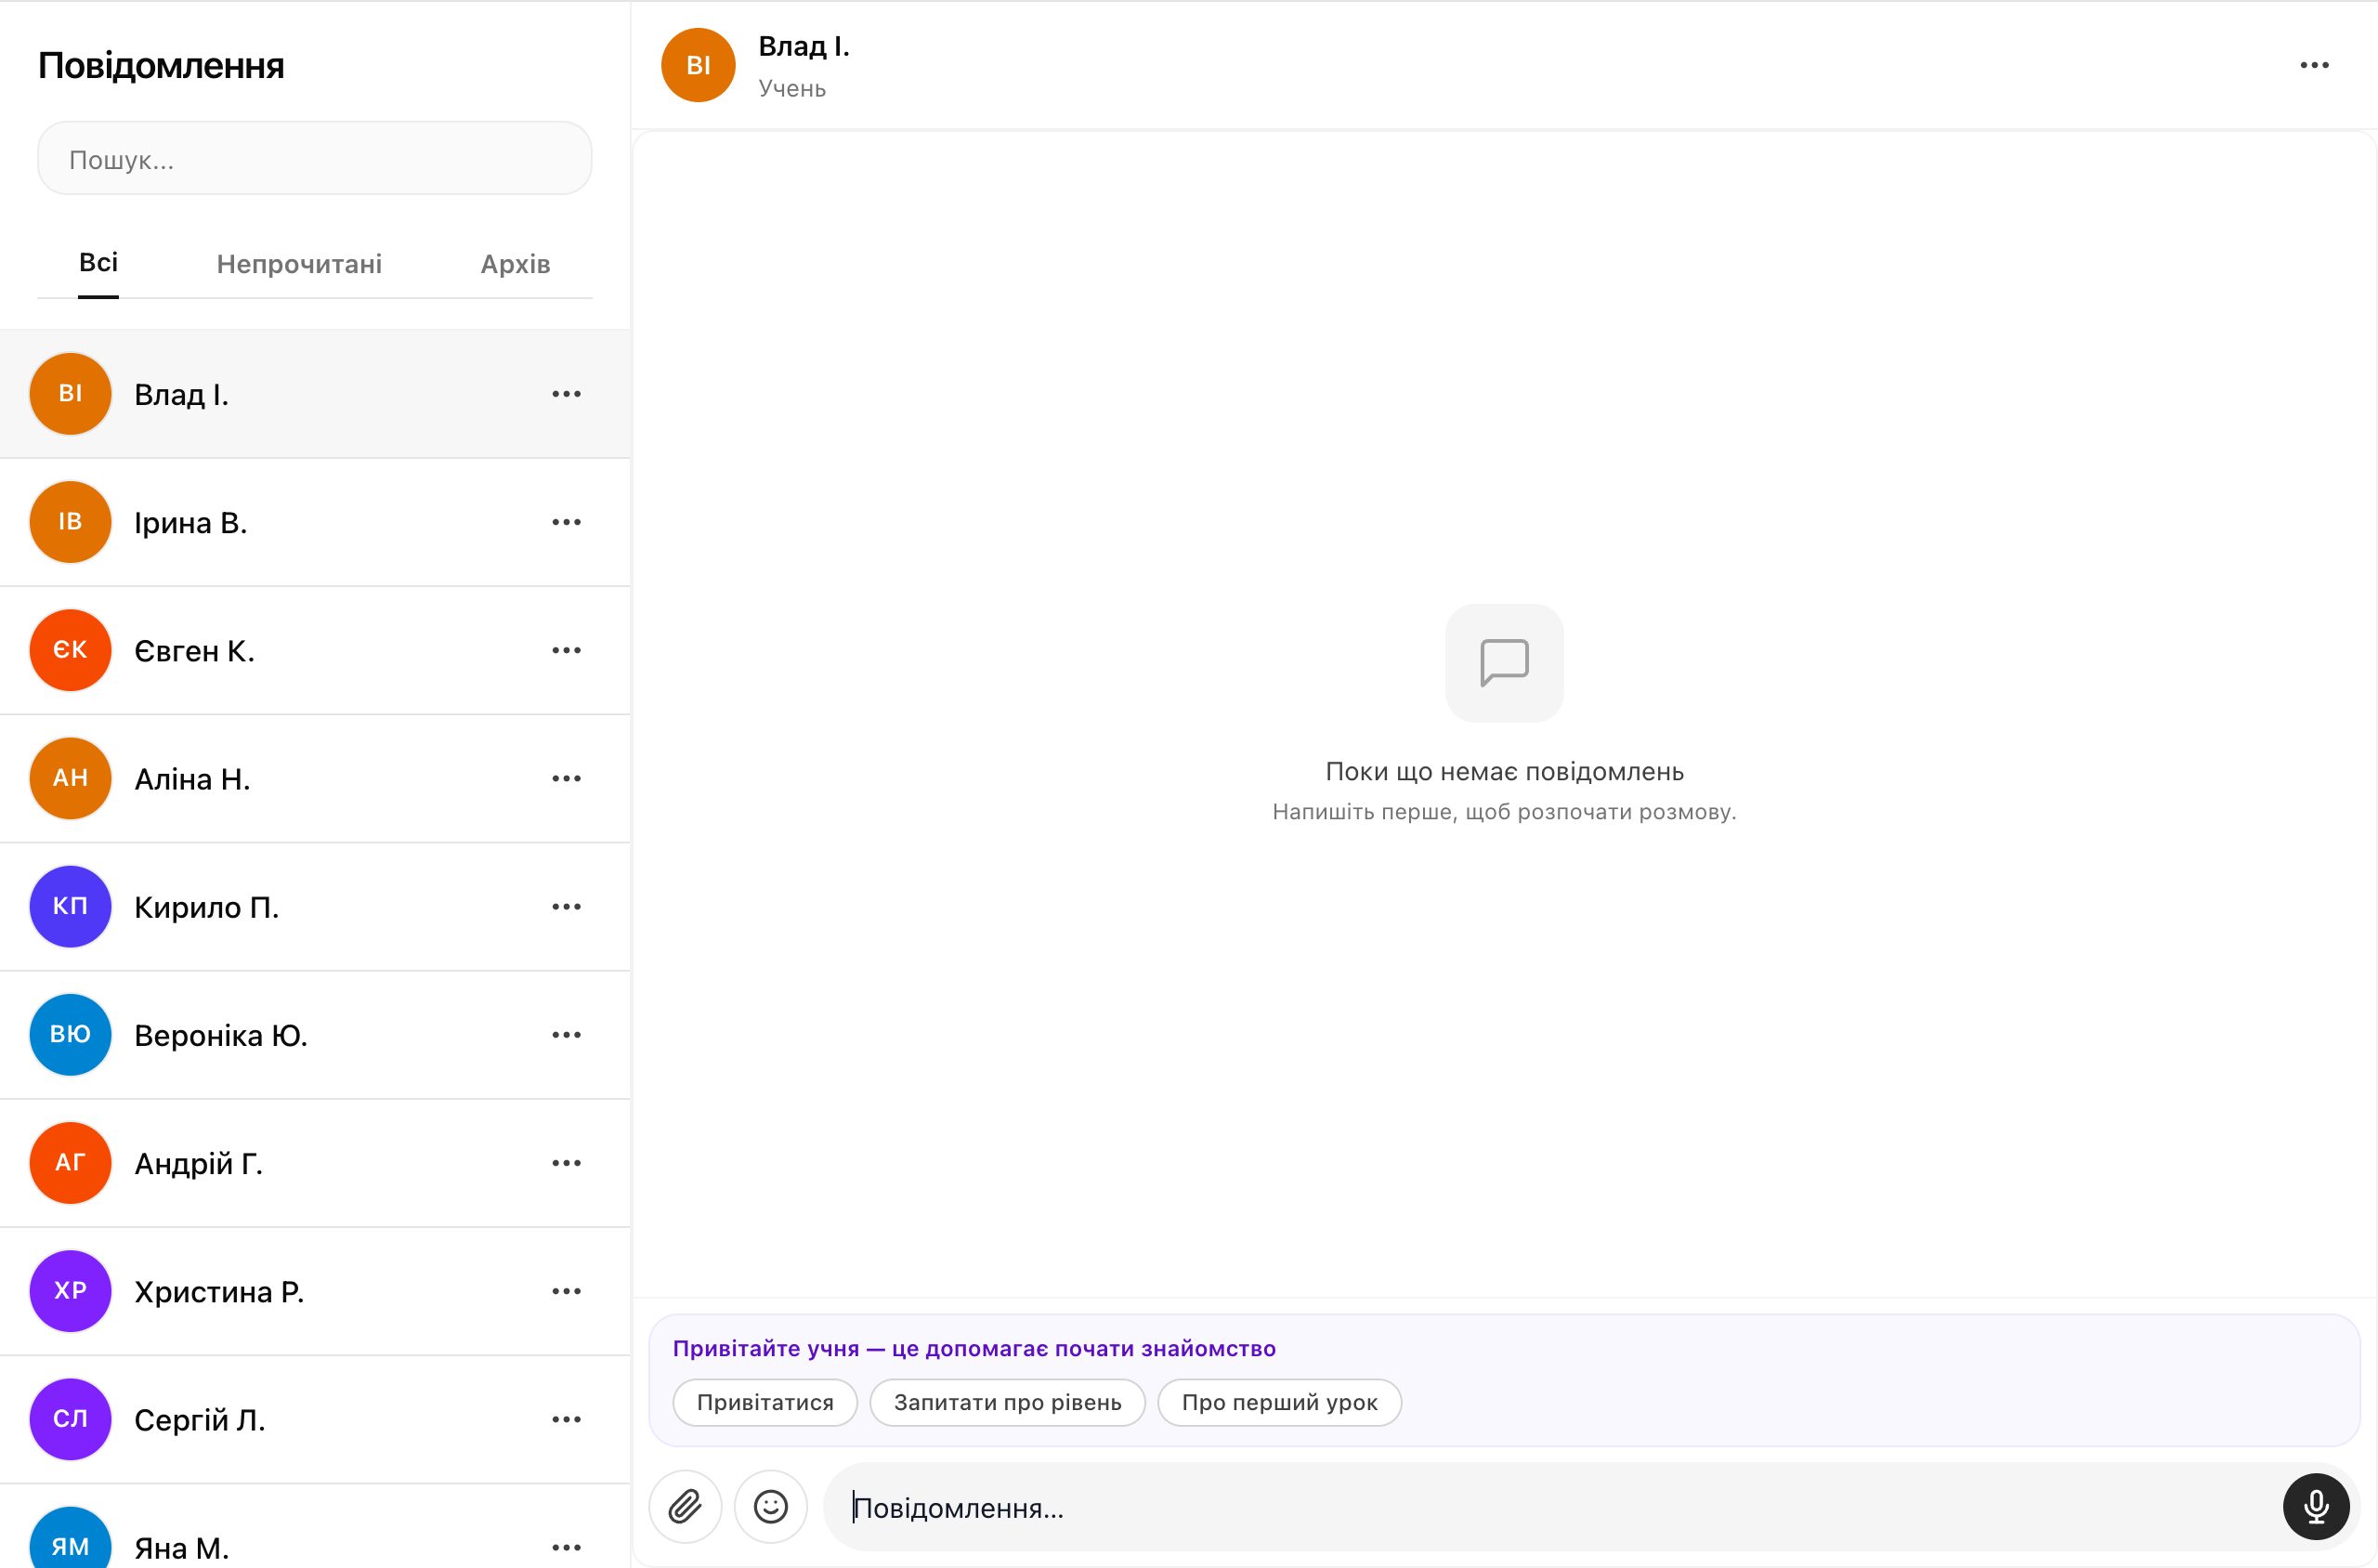This screenshot has width=2378, height=1568.
Task: Start voice recording with microphone button
Action: point(2315,1506)
